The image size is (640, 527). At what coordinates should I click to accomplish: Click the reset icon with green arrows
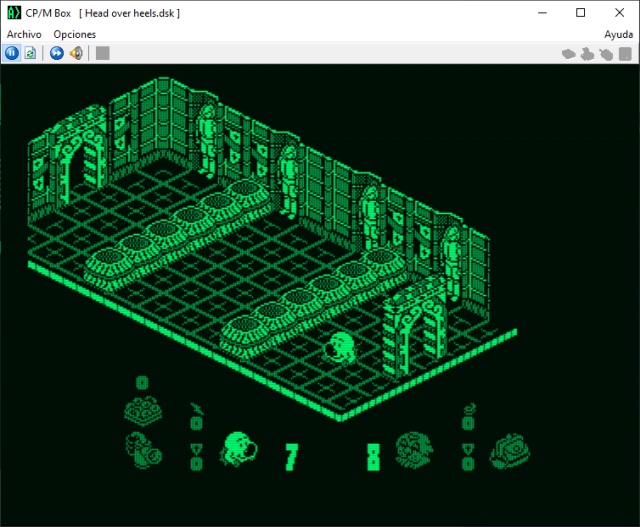30,53
